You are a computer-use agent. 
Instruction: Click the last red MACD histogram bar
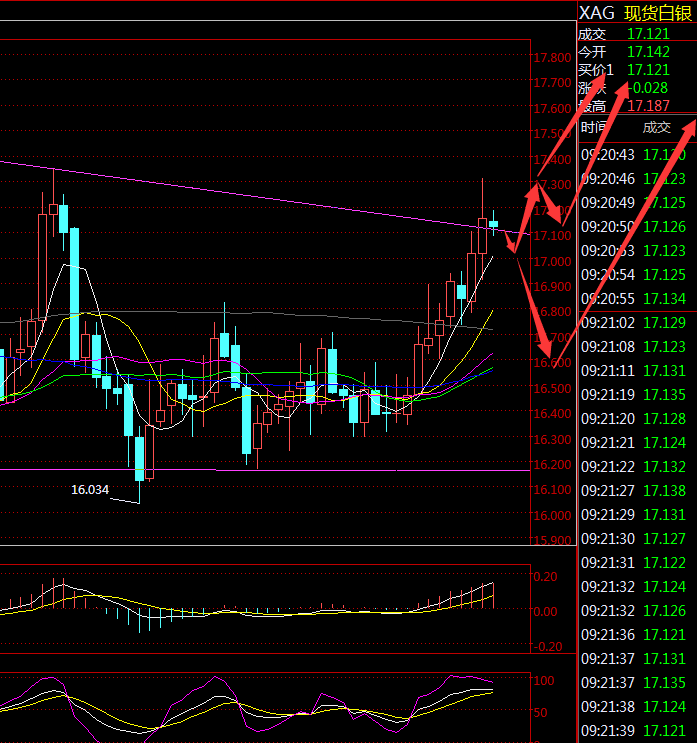pos(494,596)
